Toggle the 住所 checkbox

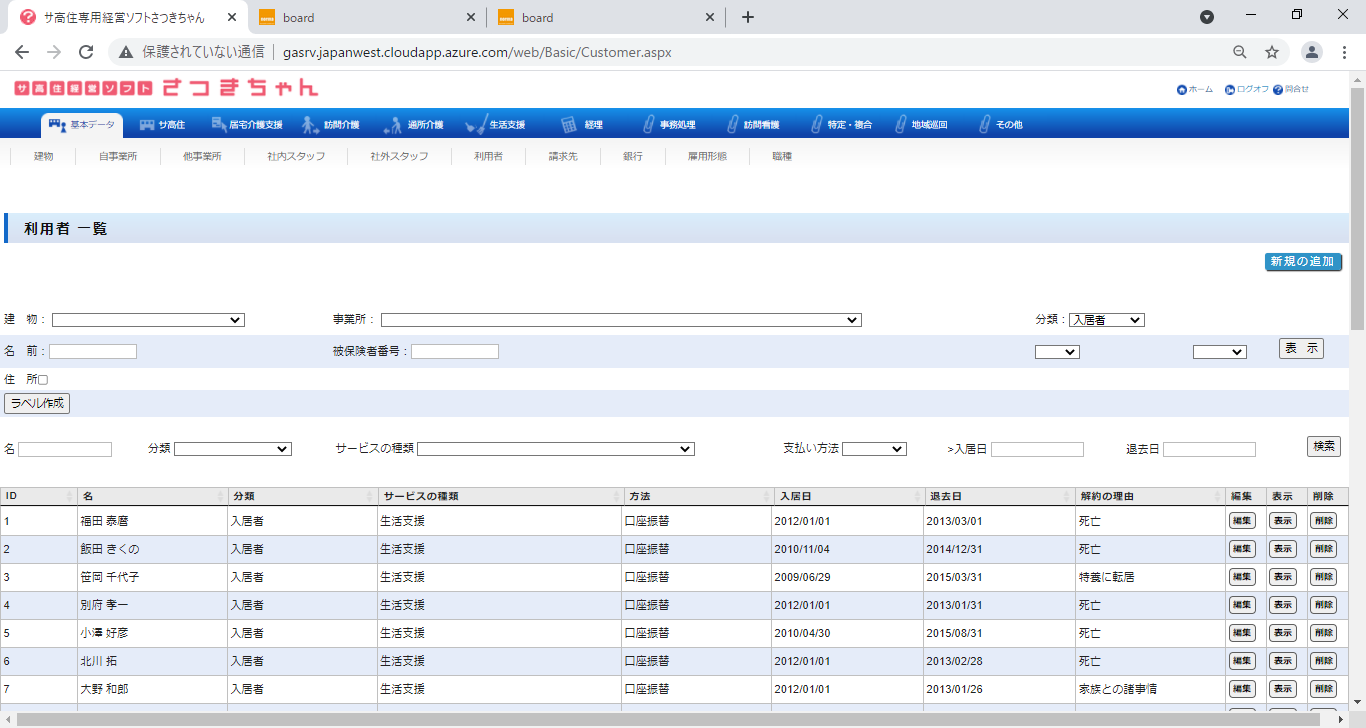click(43, 380)
